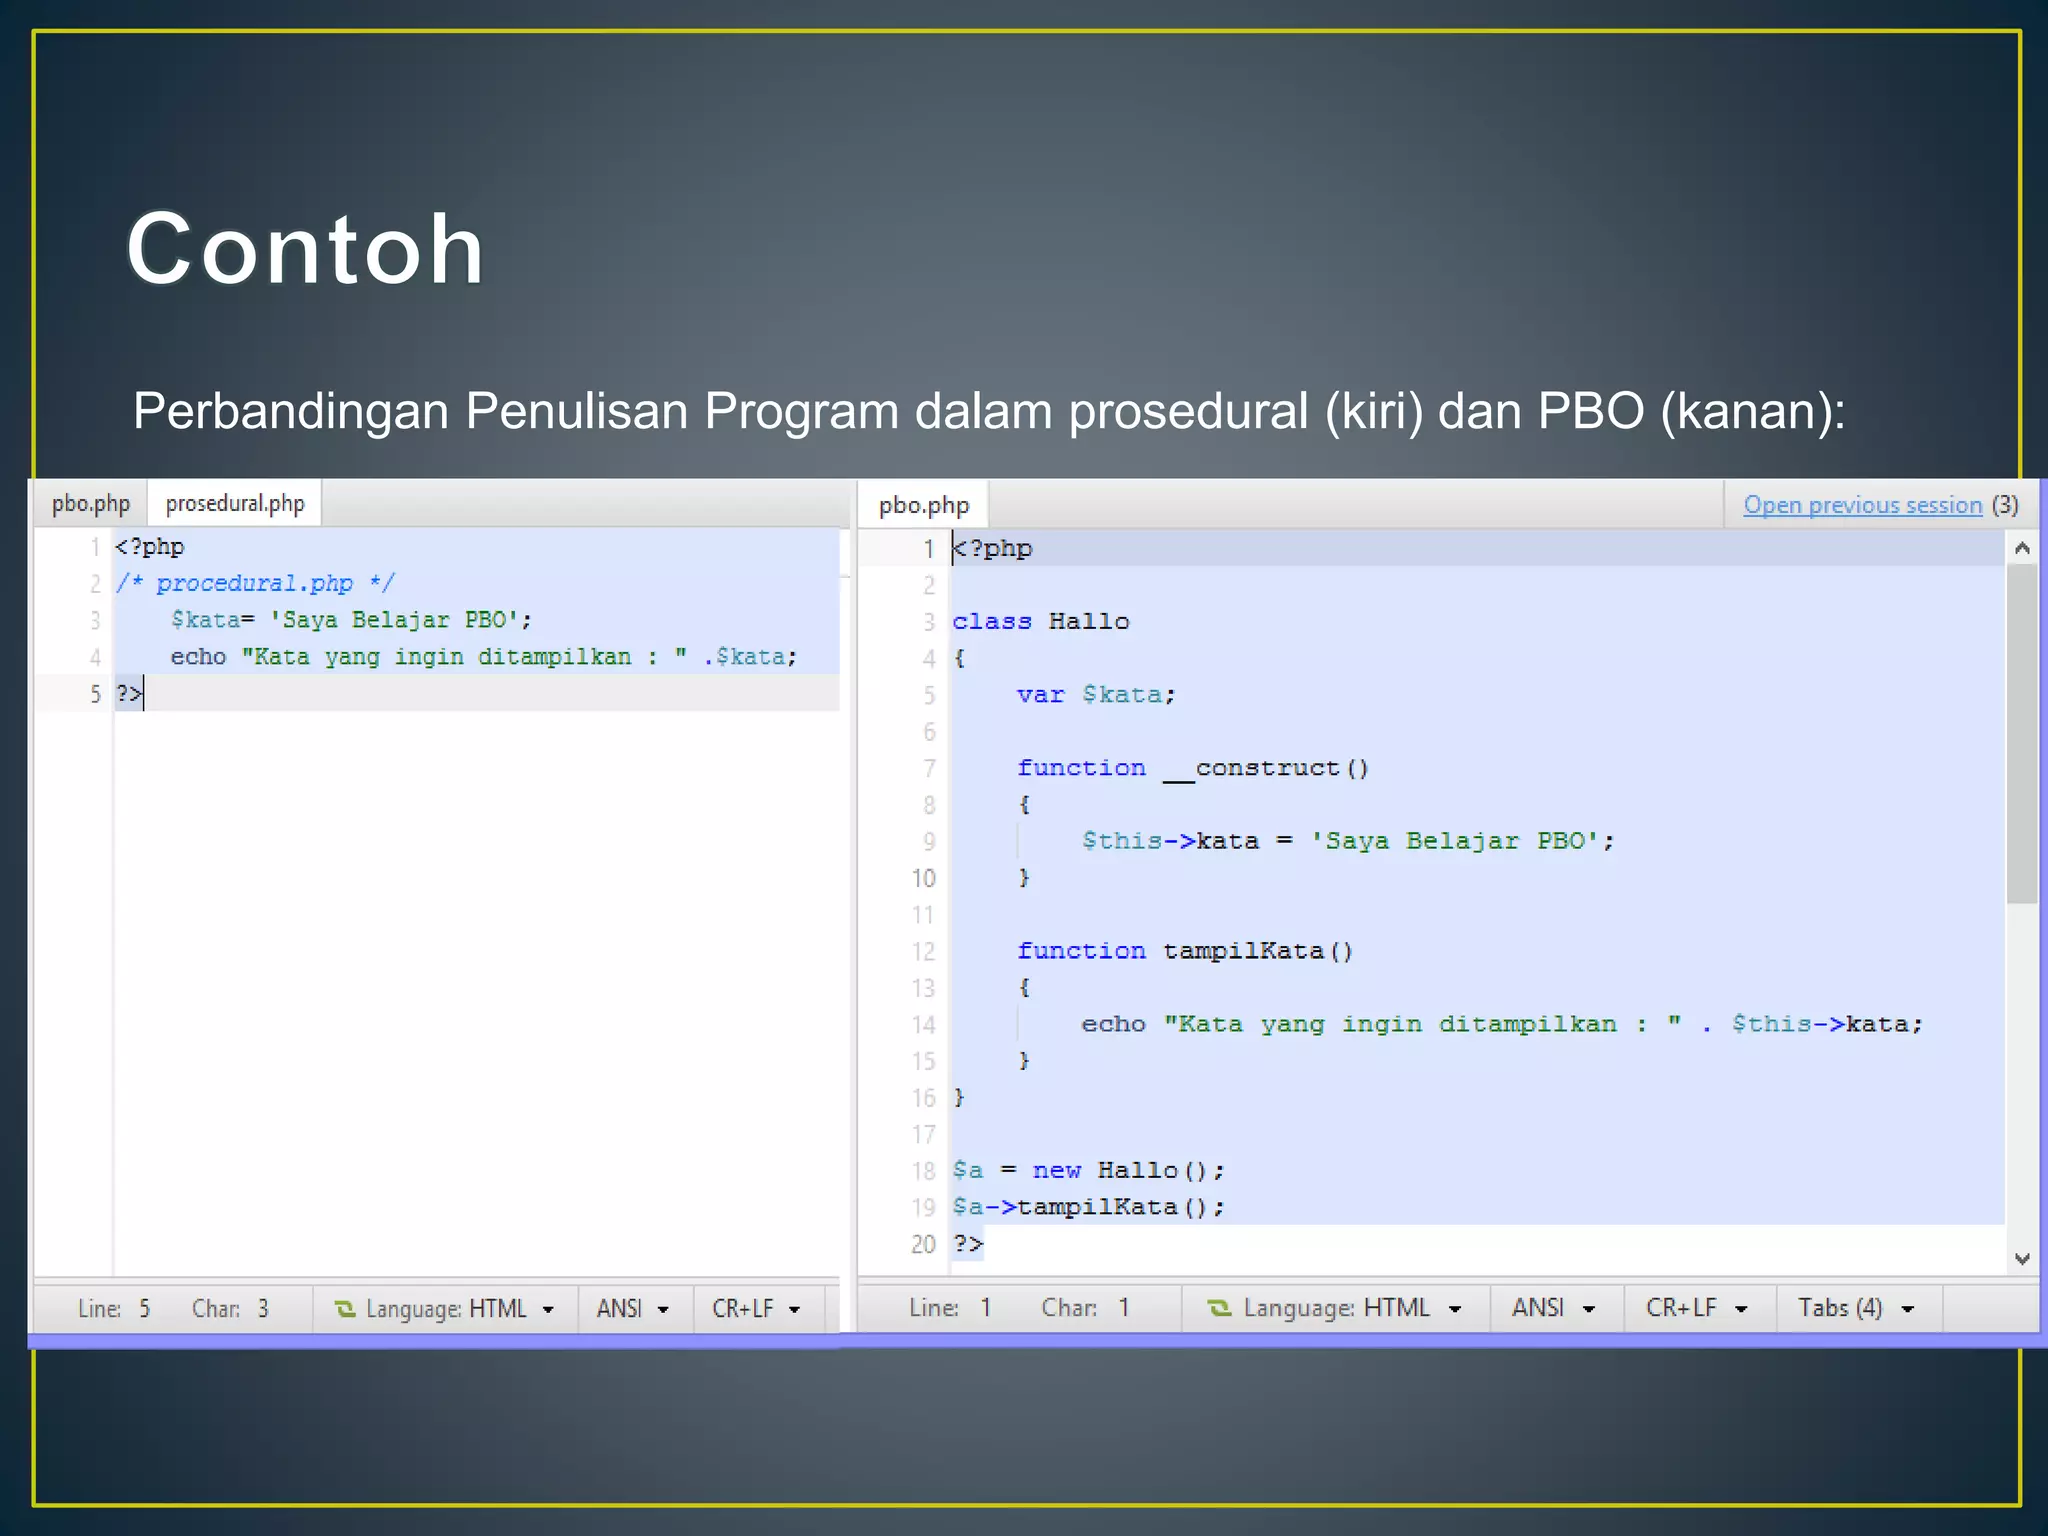Click on the class Hallo code line

[1040, 621]
